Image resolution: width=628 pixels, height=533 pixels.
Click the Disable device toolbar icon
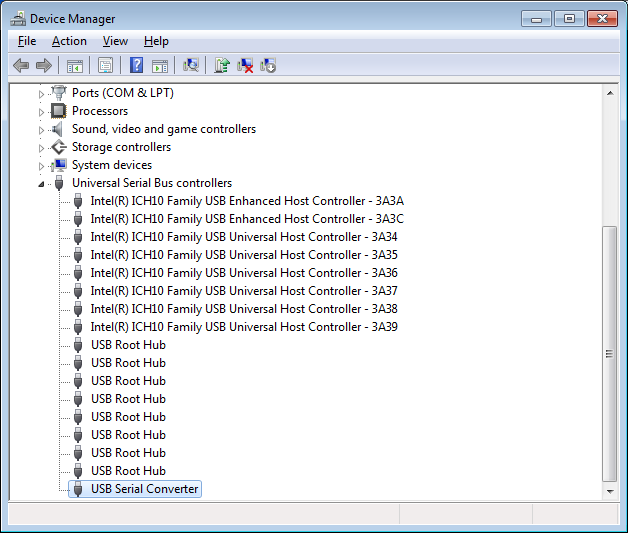pyautogui.click(x=268, y=65)
